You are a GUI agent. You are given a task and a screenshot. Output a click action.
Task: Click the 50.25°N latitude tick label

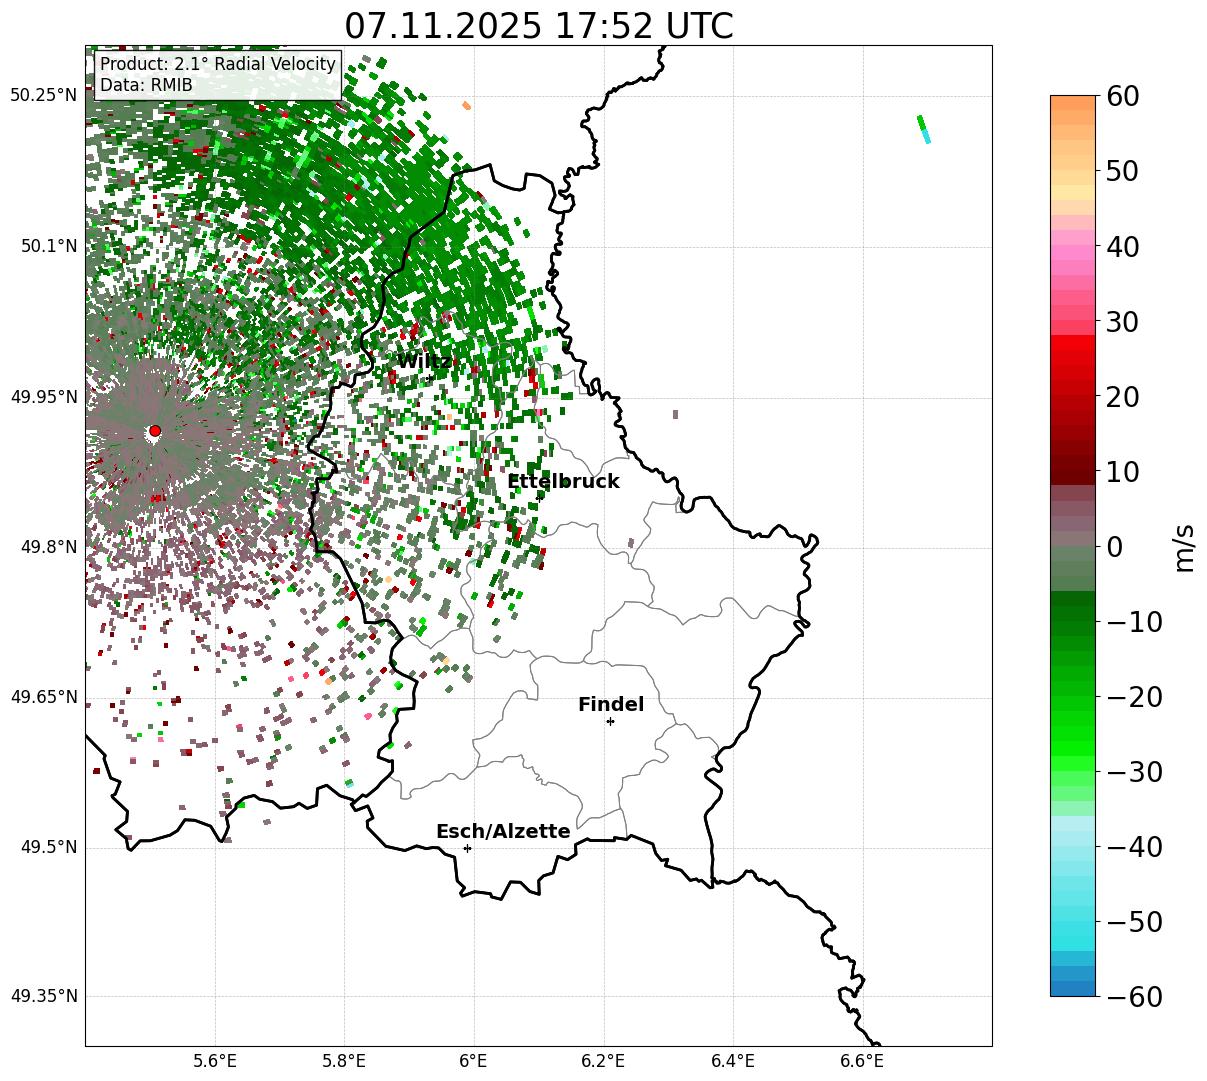click(x=44, y=96)
